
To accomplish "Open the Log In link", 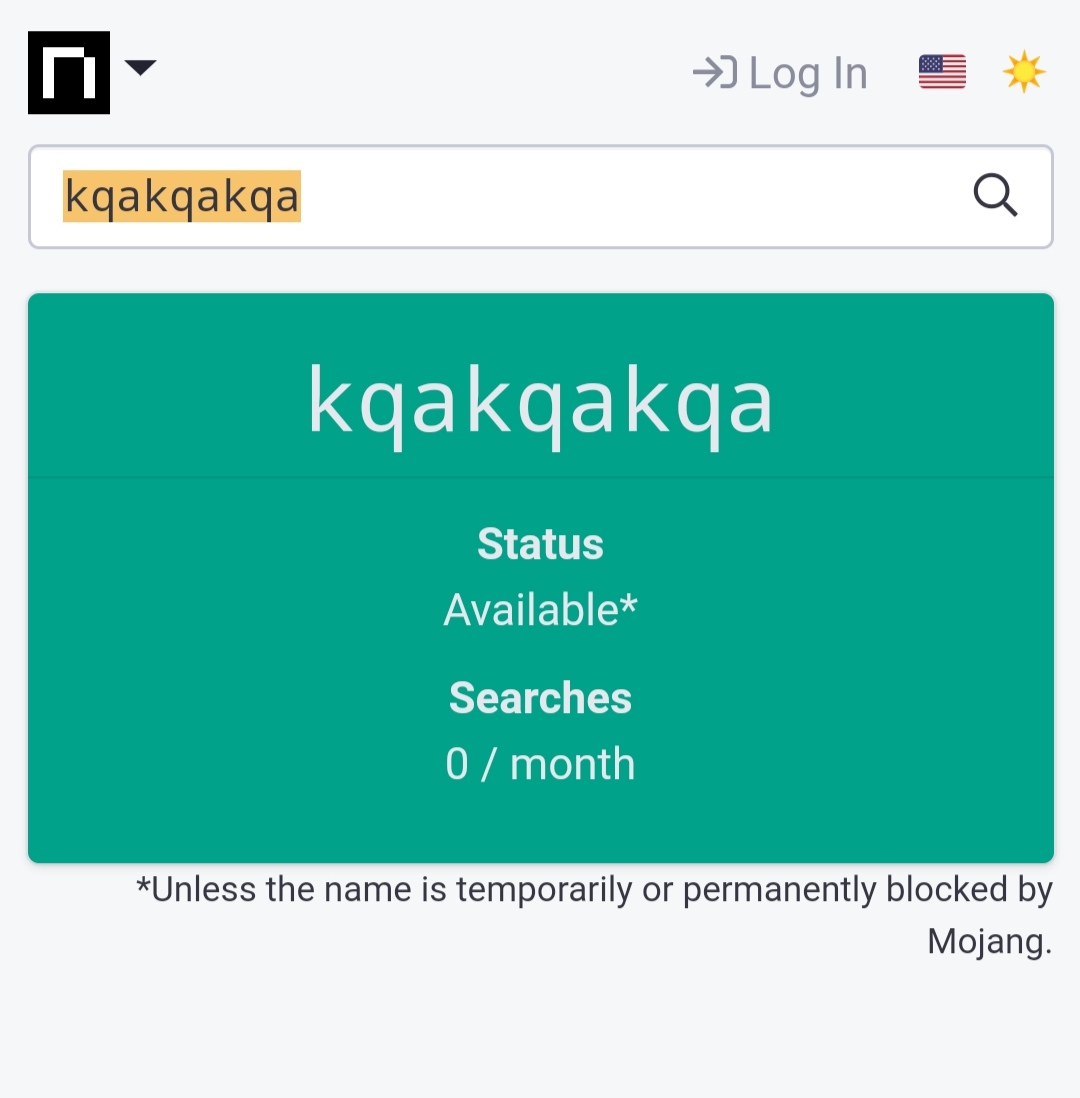I will point(780,73).
